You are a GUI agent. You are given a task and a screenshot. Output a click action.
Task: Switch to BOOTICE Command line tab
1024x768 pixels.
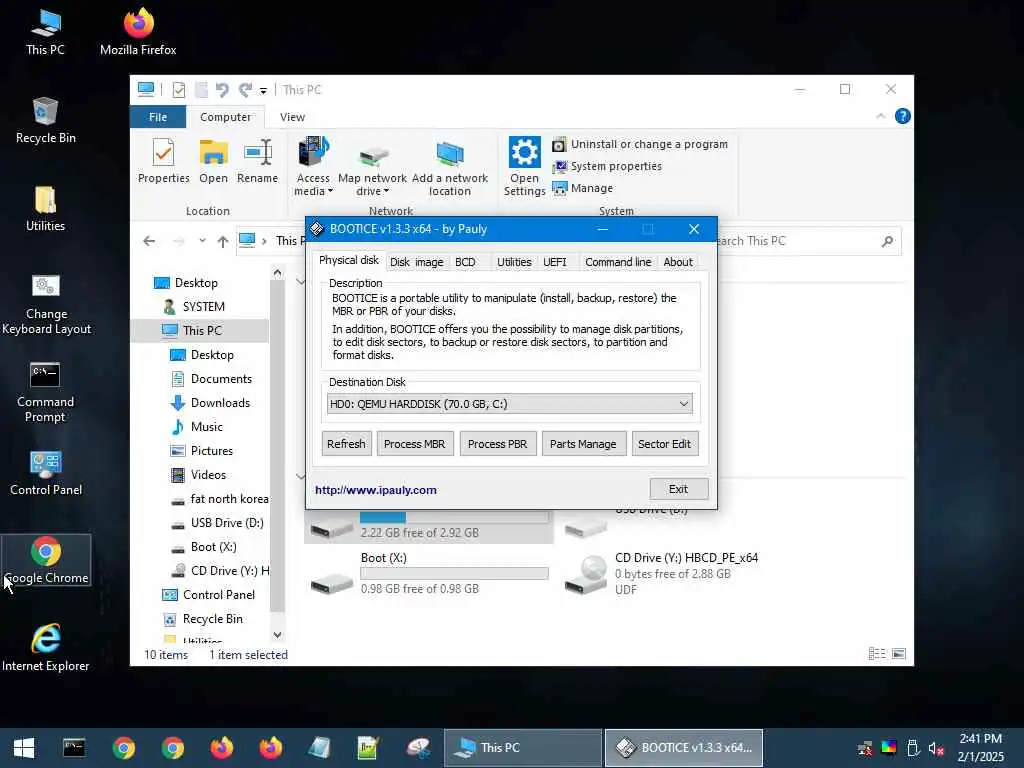point(618,262)
